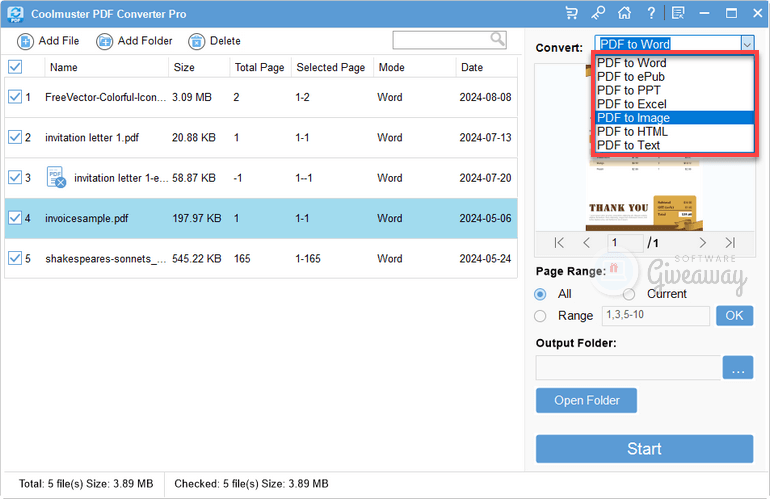Sort by Size column header
The height and width of the screenshot is (499, 770).
click(x=184, y=67)
